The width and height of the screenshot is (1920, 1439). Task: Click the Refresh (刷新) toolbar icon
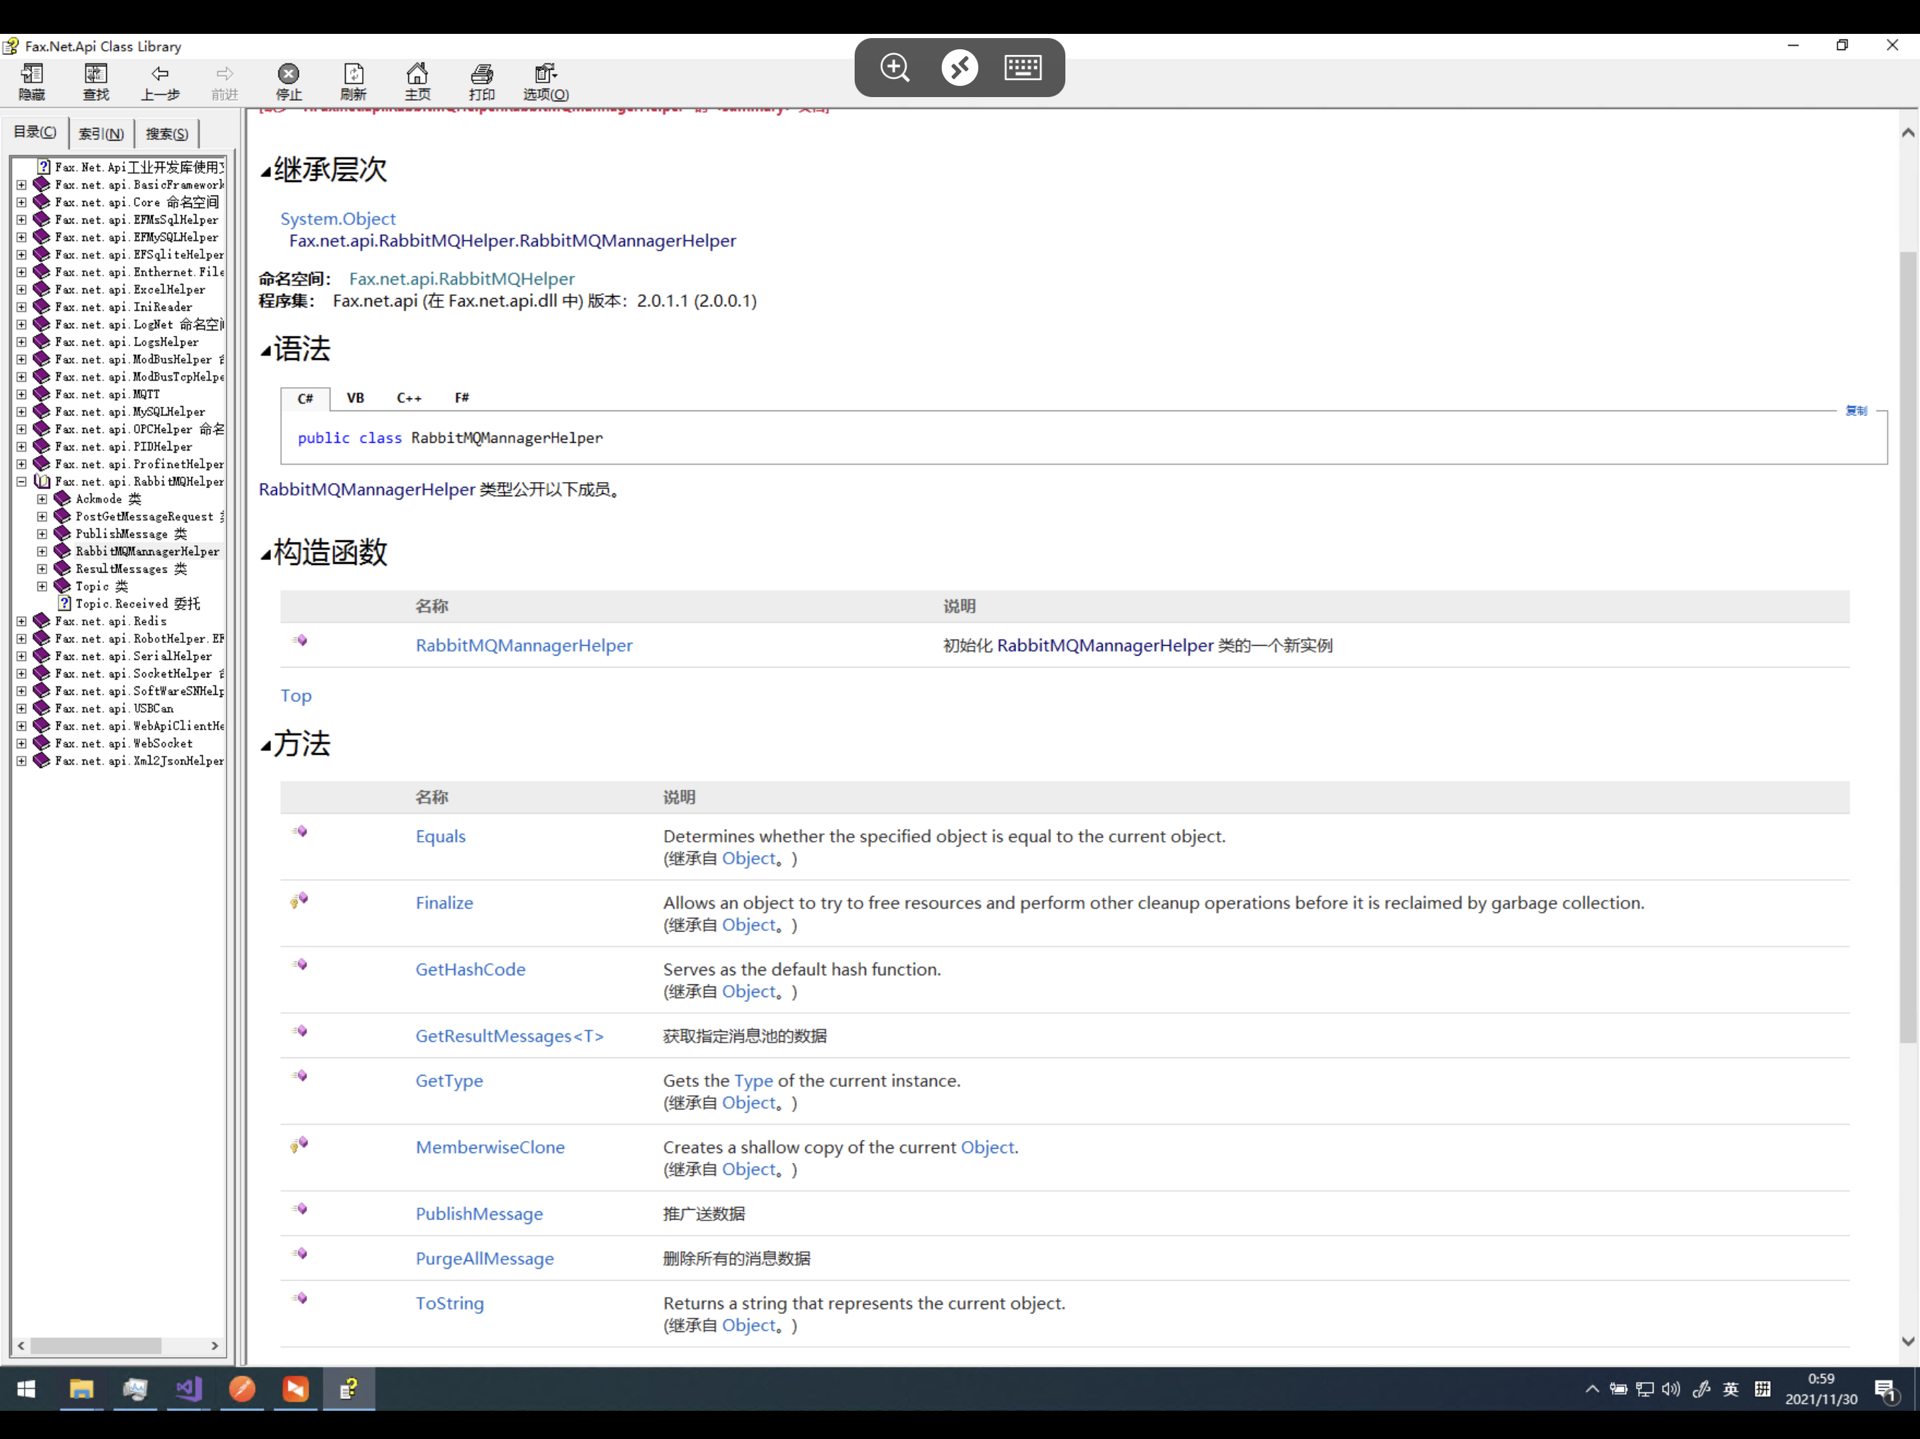tap(353, 81)
